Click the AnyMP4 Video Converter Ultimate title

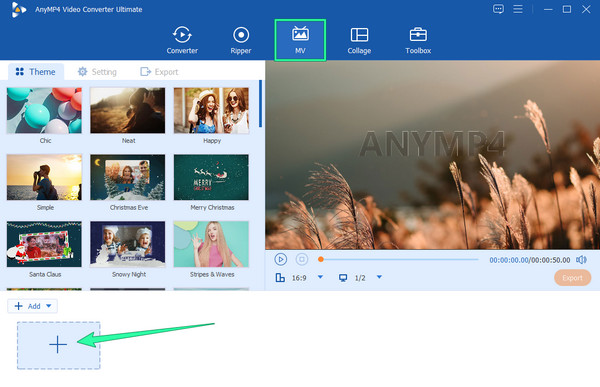point(88,9)
